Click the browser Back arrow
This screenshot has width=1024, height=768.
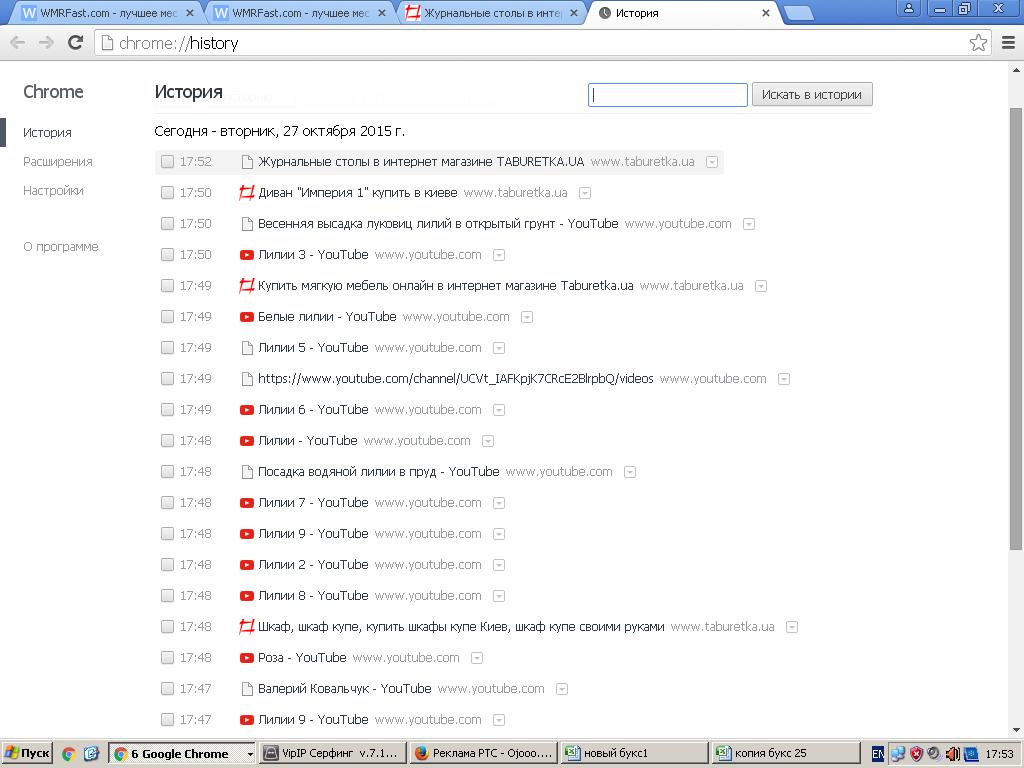click(18, 42)
